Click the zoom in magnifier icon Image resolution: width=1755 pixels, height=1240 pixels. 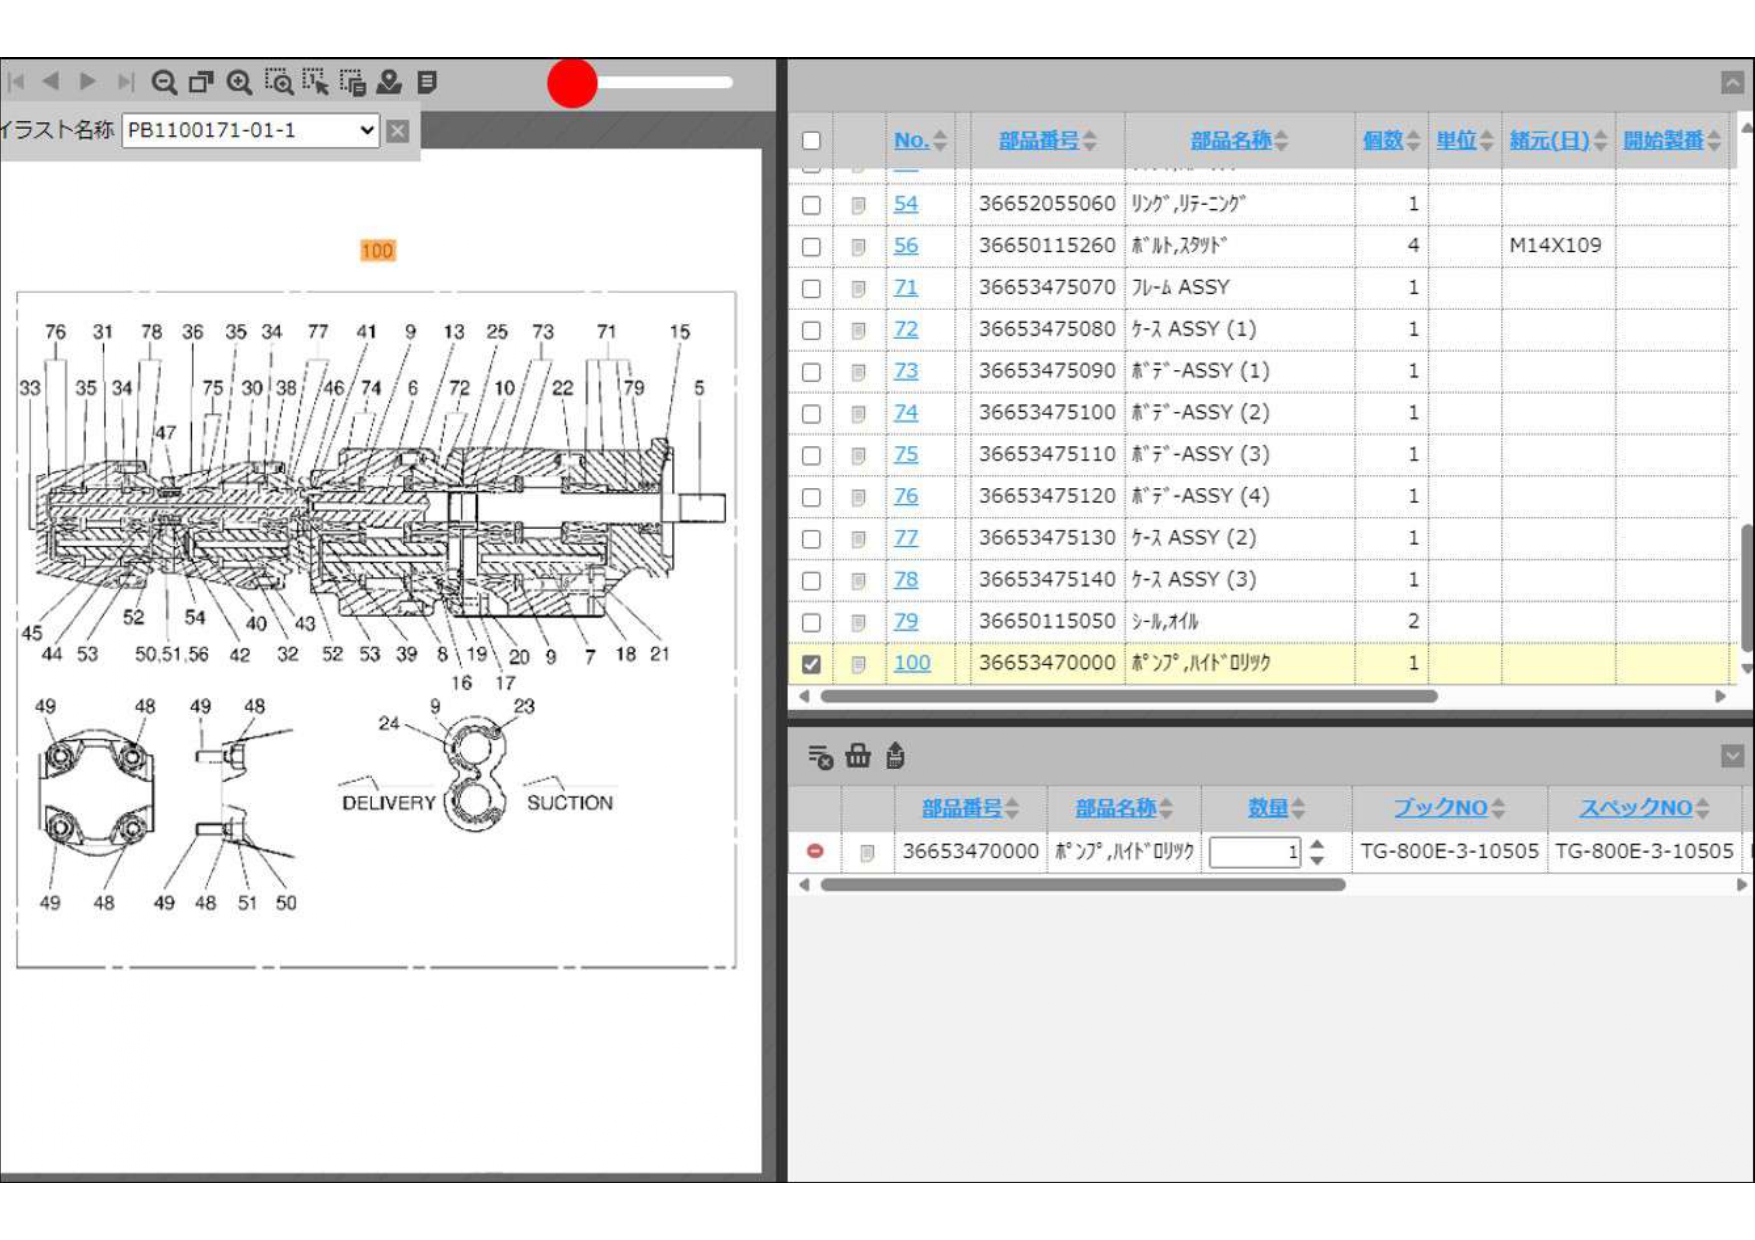coord(239,82)
